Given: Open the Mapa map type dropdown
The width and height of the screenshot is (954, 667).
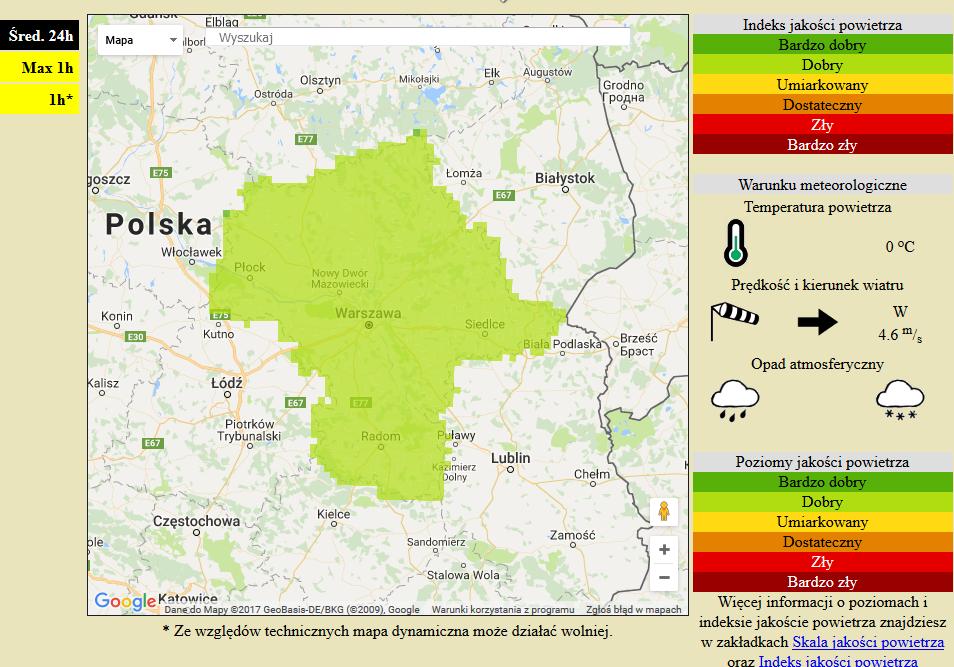Looking at the screenshot, I should pyautogui.click(x=140, y=40).
